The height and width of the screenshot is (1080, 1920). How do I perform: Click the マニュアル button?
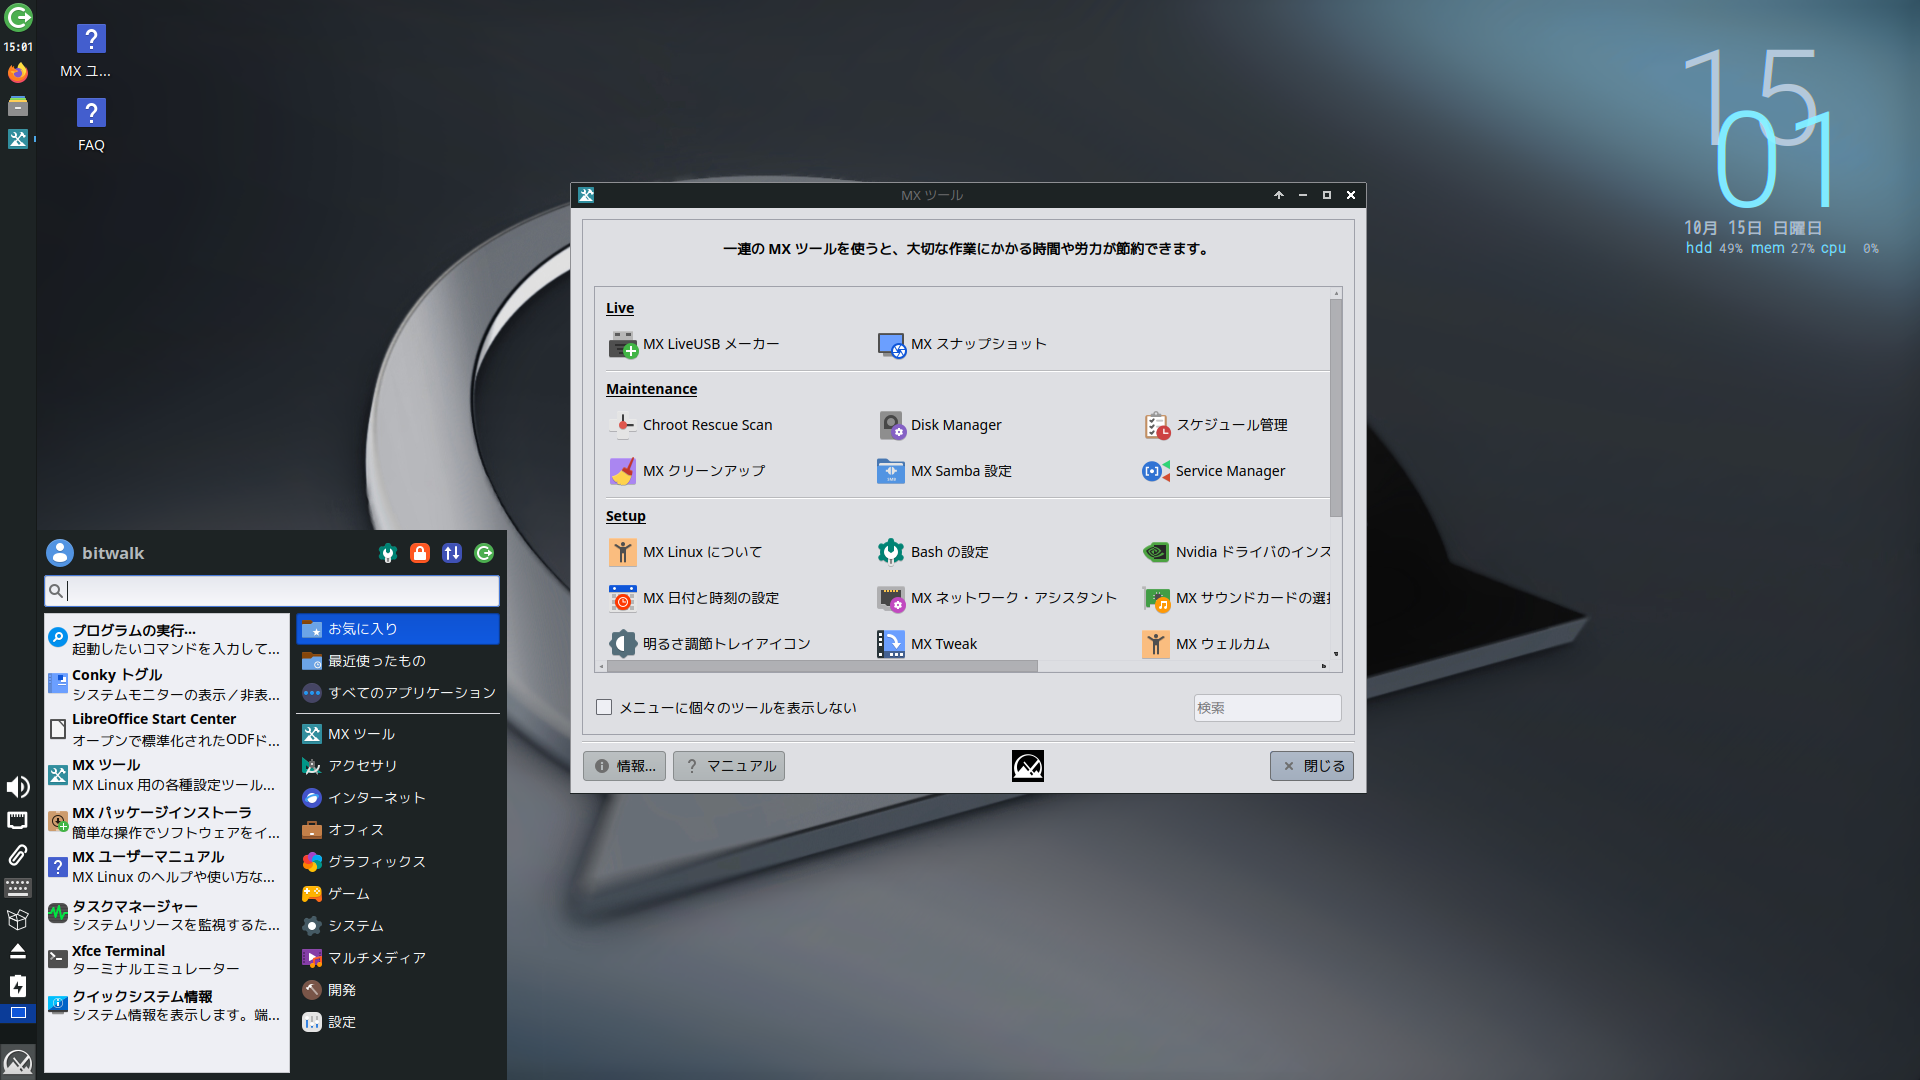[729, 766]
